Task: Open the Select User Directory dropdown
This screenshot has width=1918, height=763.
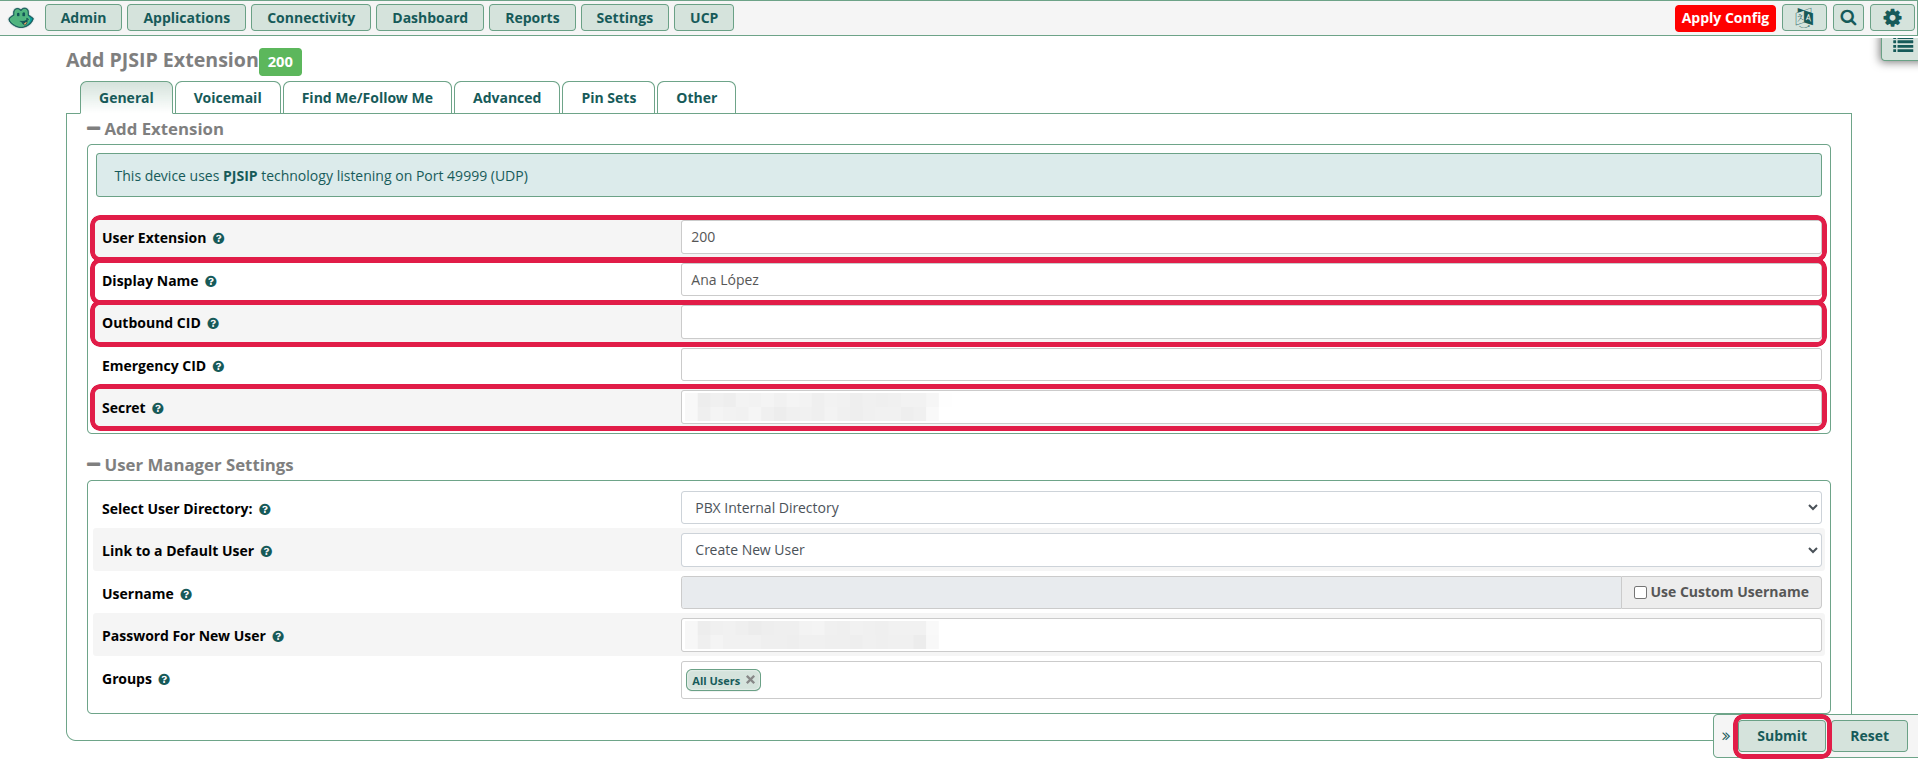Action: (x=1251, y=508)
